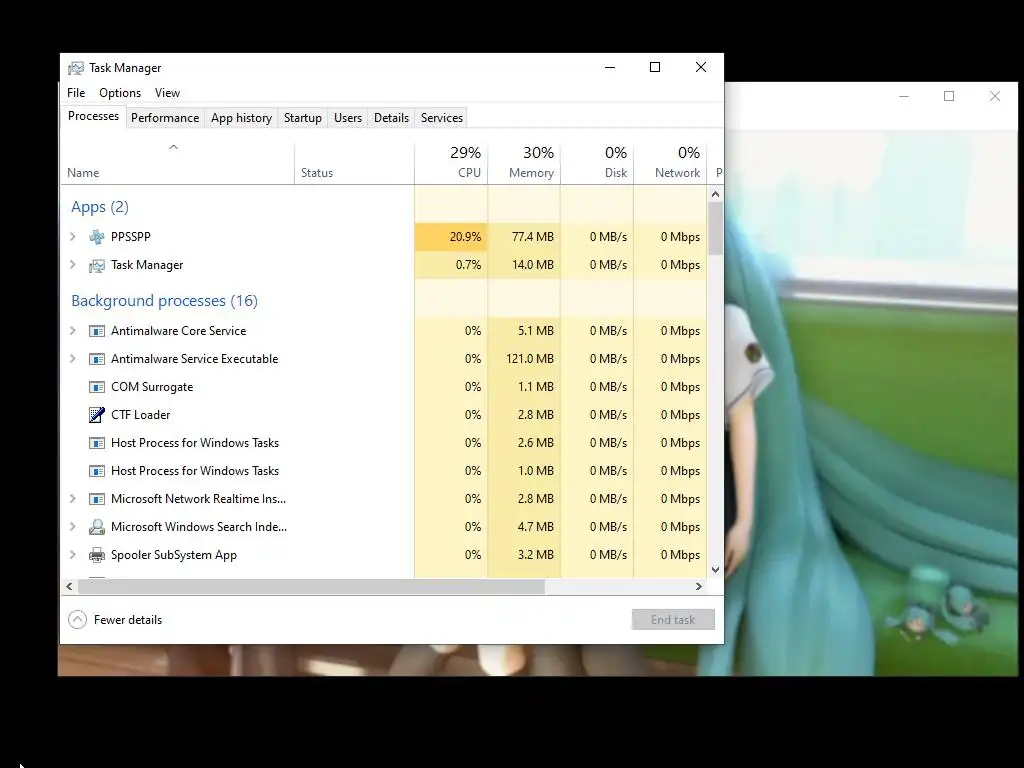Click the COM Surrogate process icon
The width and height of the screenshot is (1024, 768).
click(97, 387)
